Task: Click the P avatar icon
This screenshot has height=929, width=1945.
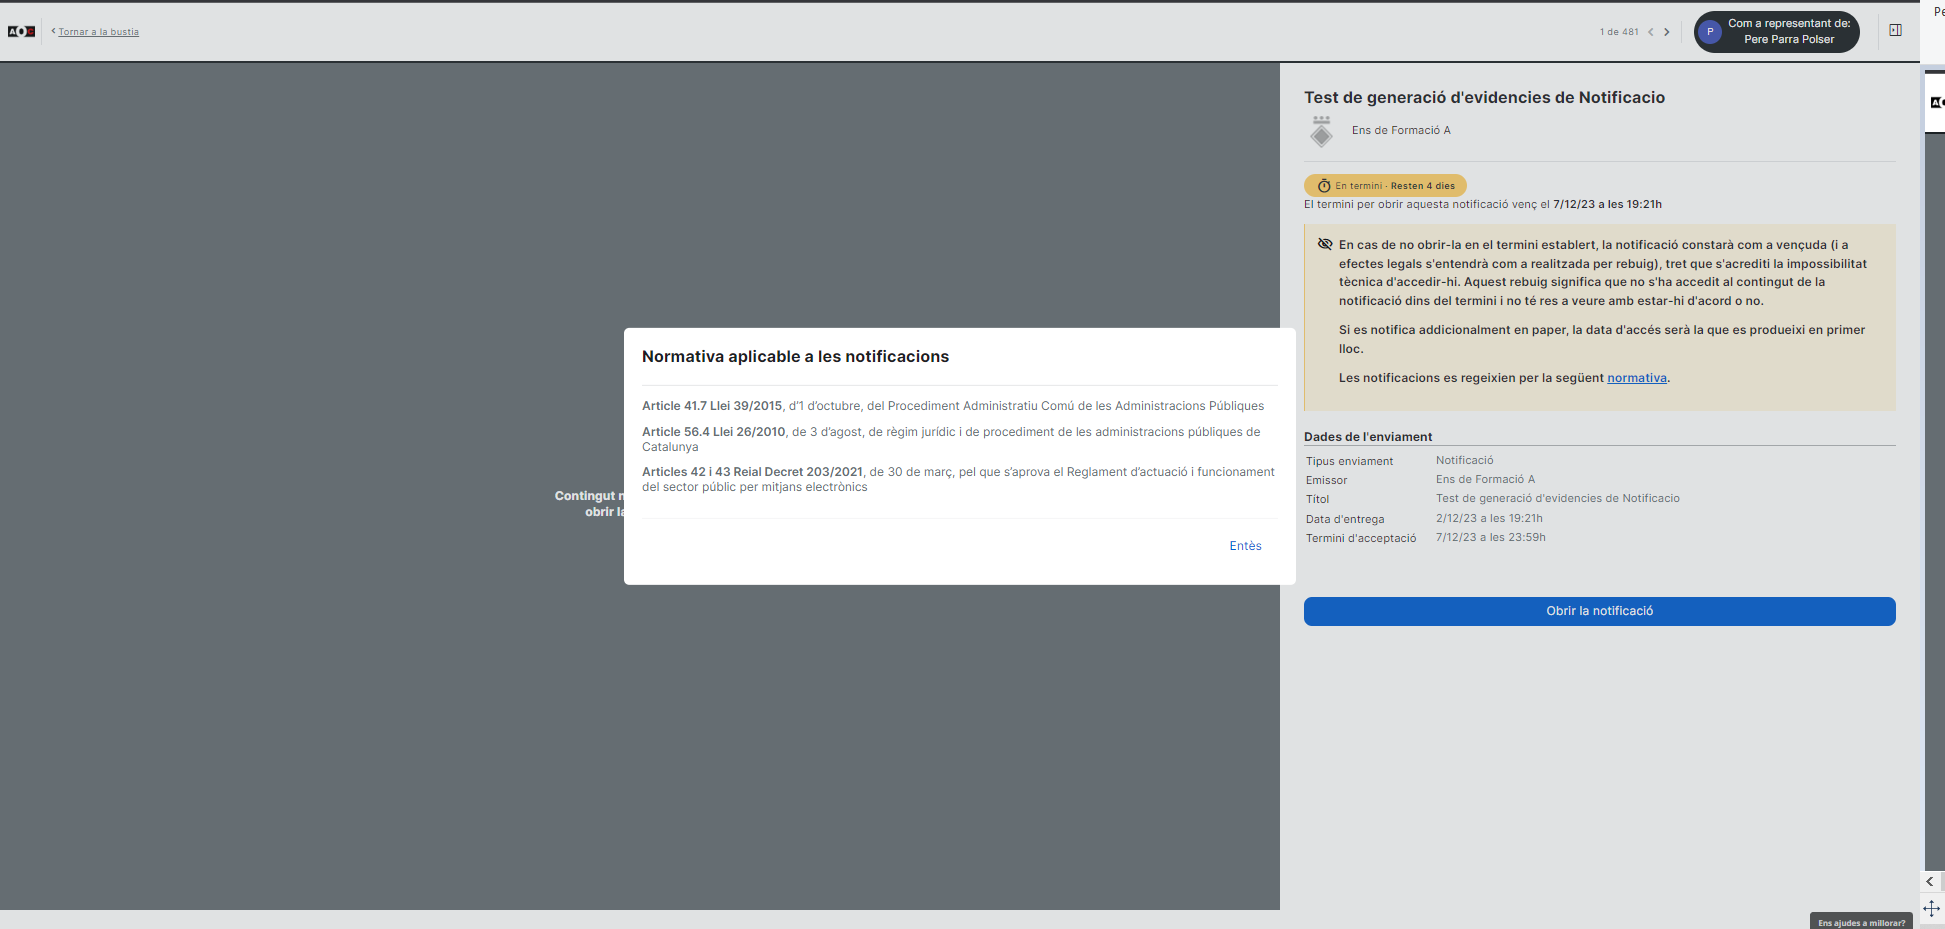Action: 1710,32
